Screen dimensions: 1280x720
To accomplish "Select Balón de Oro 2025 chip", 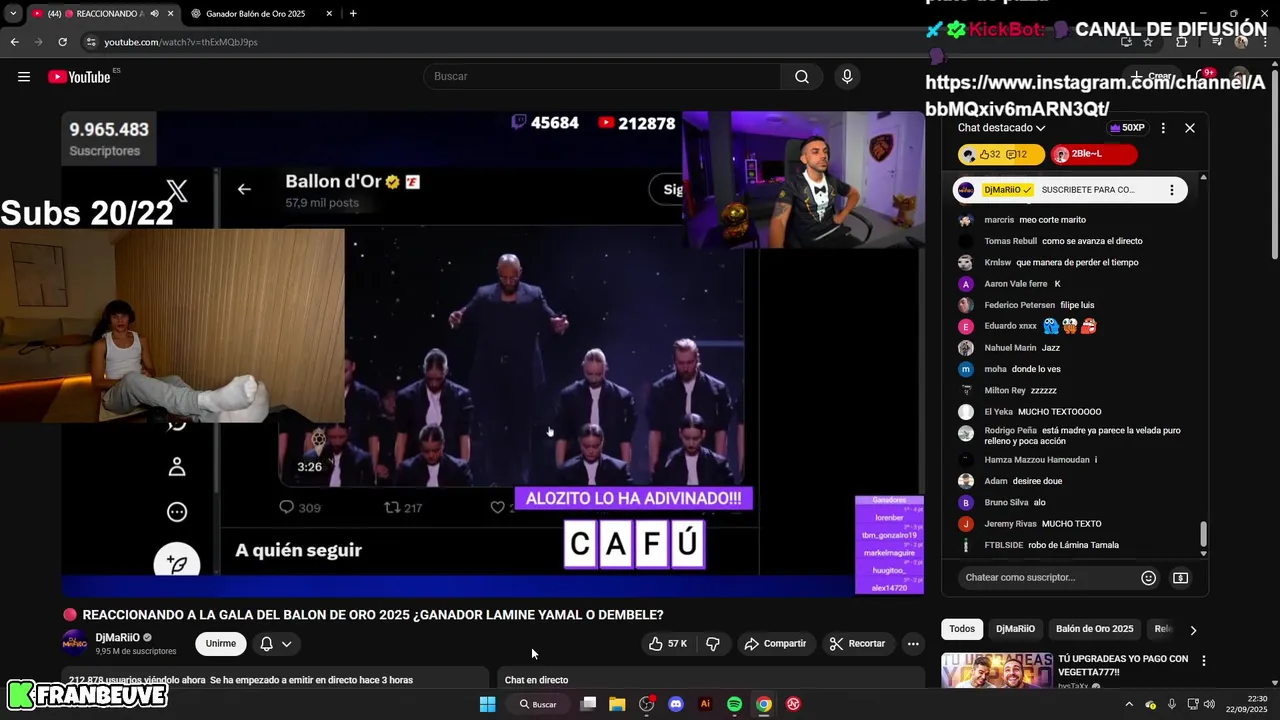I will click(x=1095, y=629).
